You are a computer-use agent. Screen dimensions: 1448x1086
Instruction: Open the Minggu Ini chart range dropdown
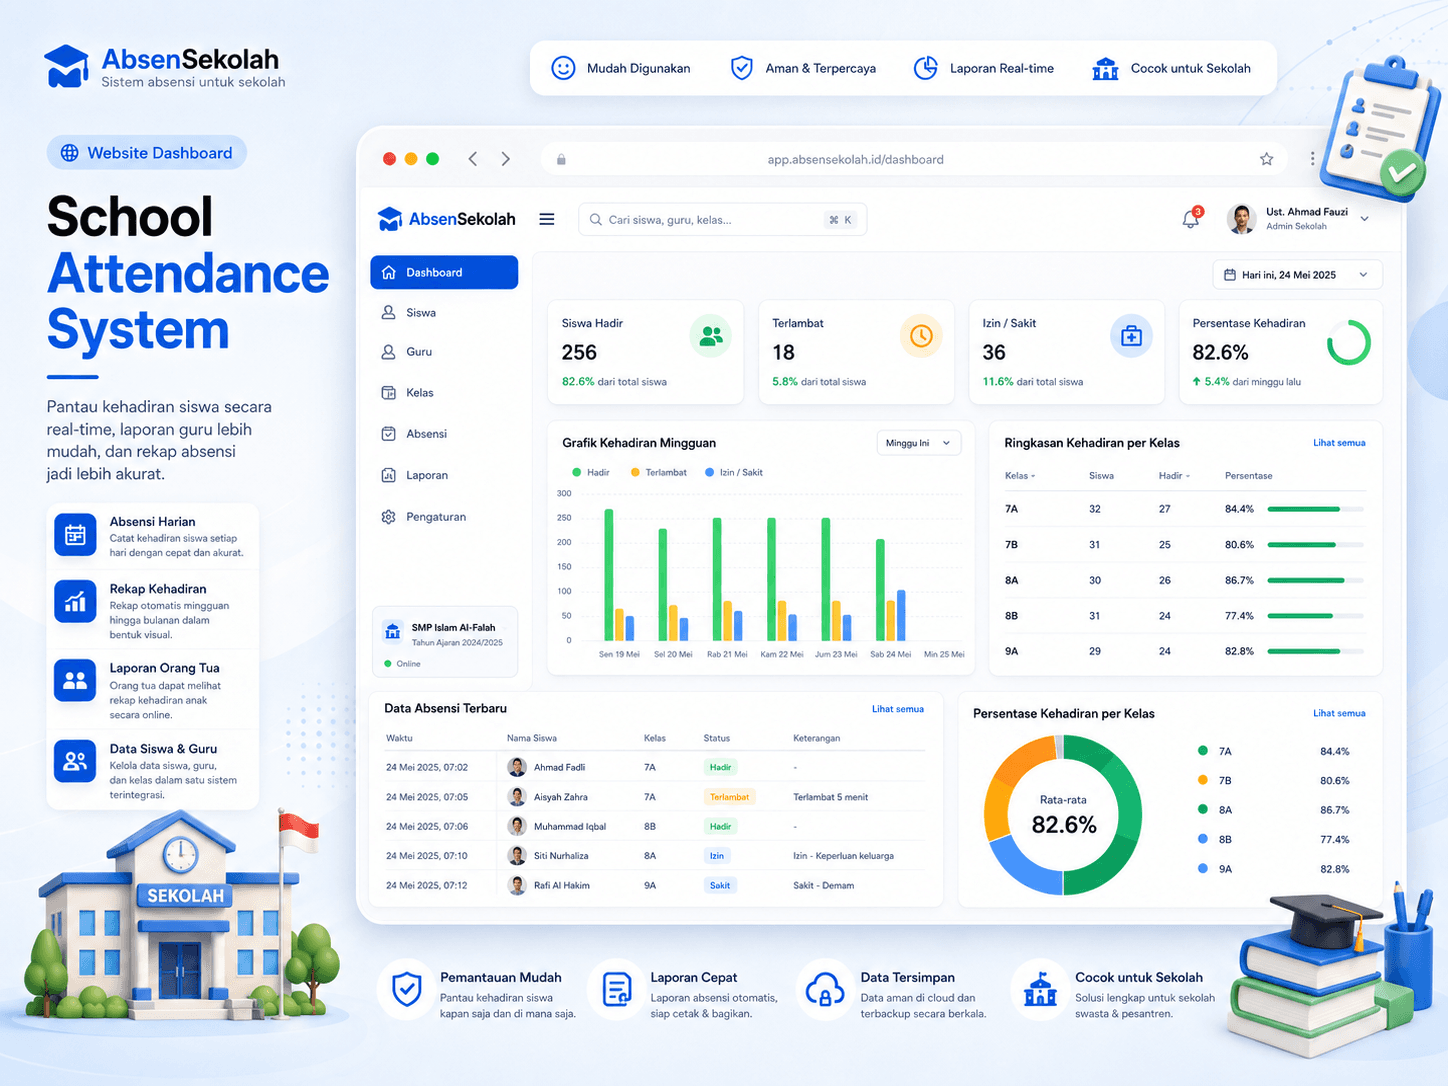pos(918,443)
